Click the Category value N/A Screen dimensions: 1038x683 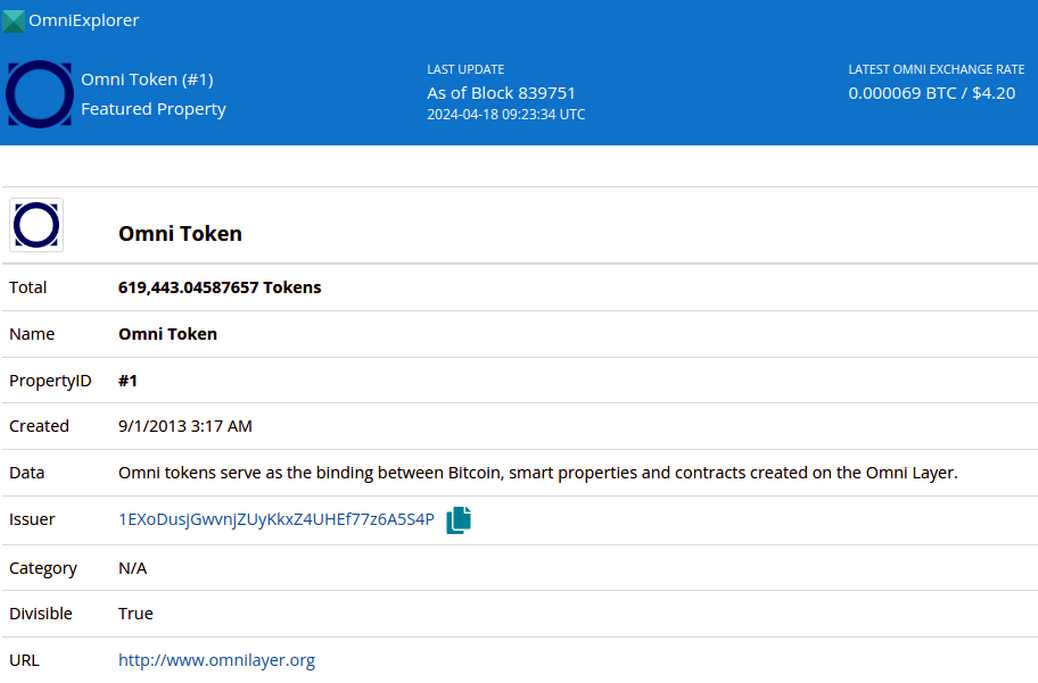132,569
